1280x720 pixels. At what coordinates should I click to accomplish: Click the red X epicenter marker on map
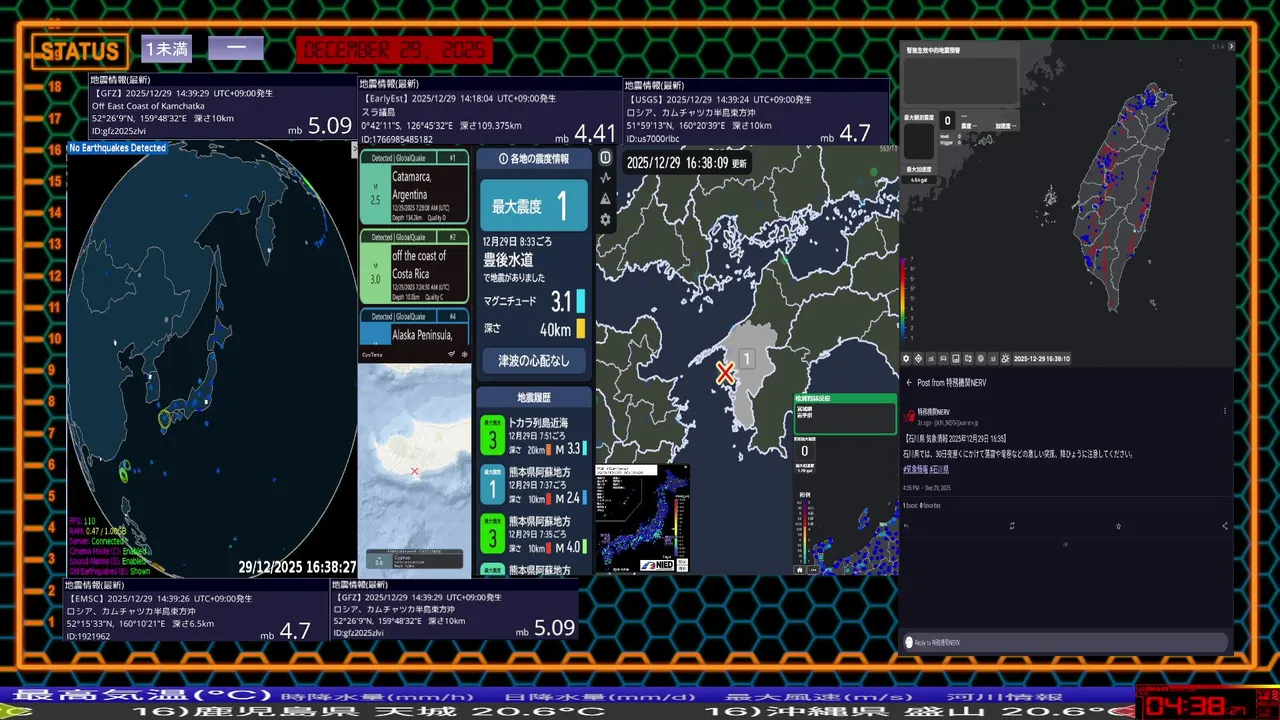[x=725, y=374]
